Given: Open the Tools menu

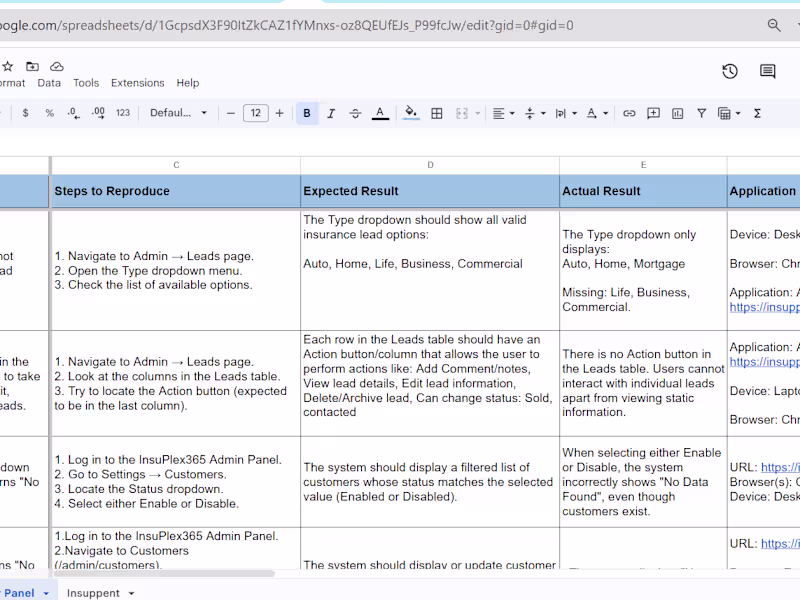Looking at the screenshot, I should pos(86,83).
